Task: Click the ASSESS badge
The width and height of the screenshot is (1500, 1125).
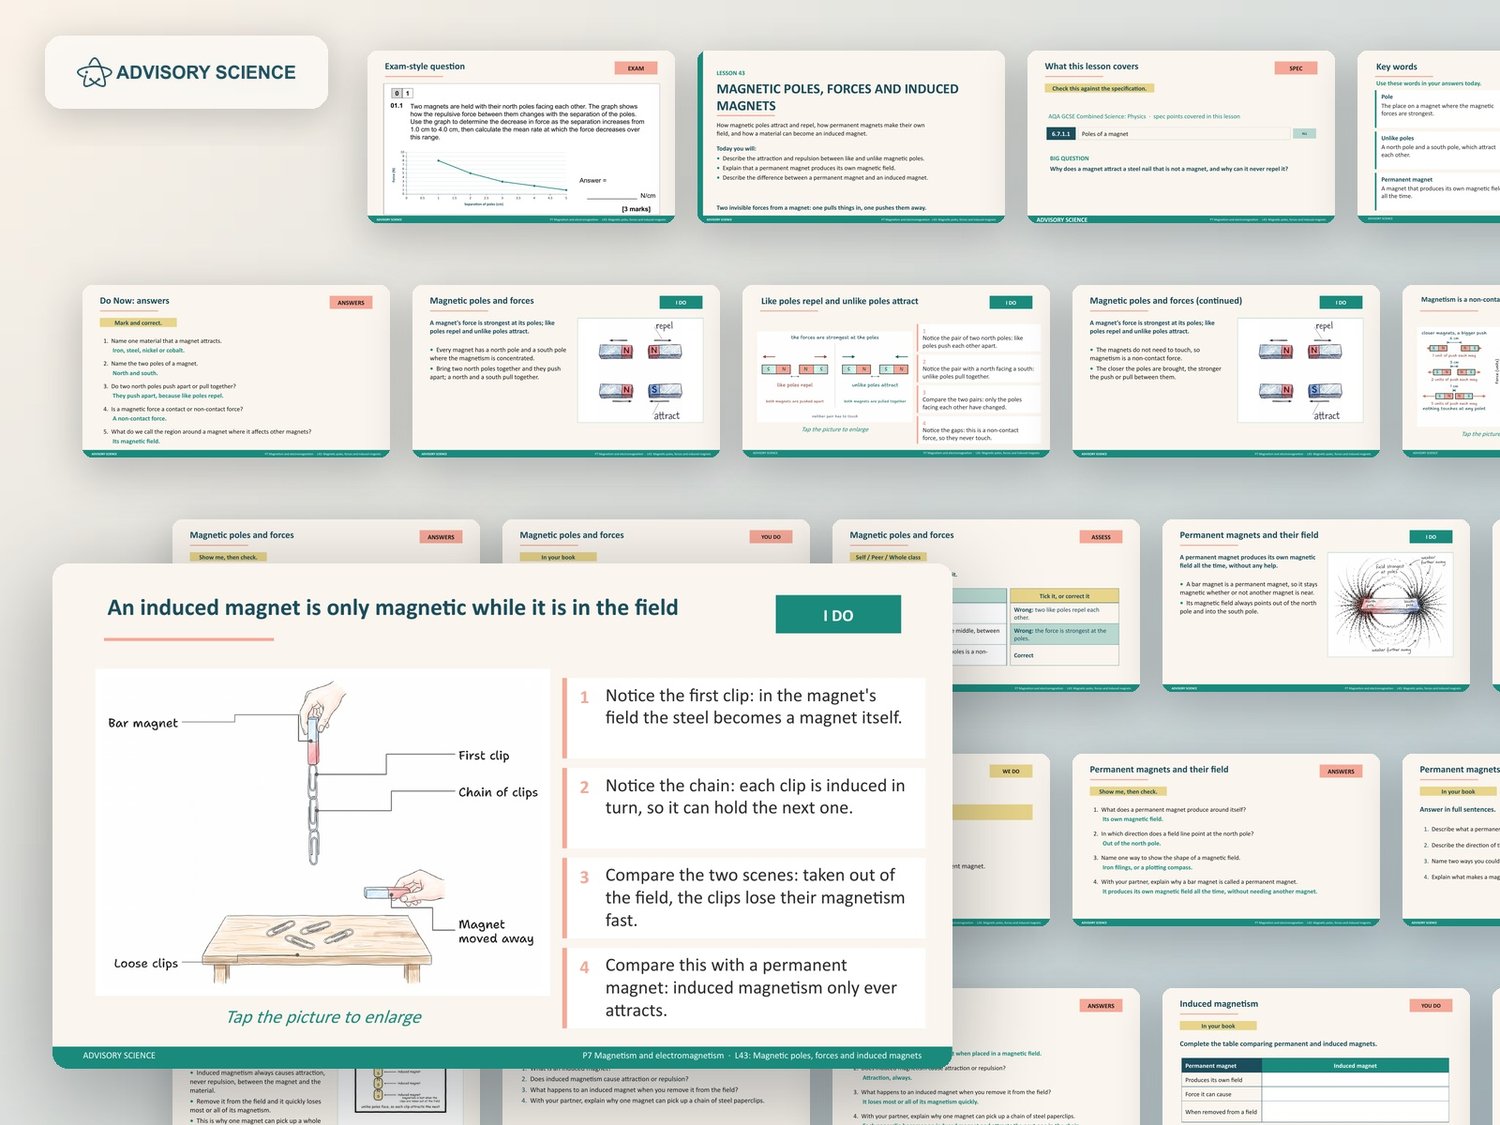Action: [x=1101, y=537]
